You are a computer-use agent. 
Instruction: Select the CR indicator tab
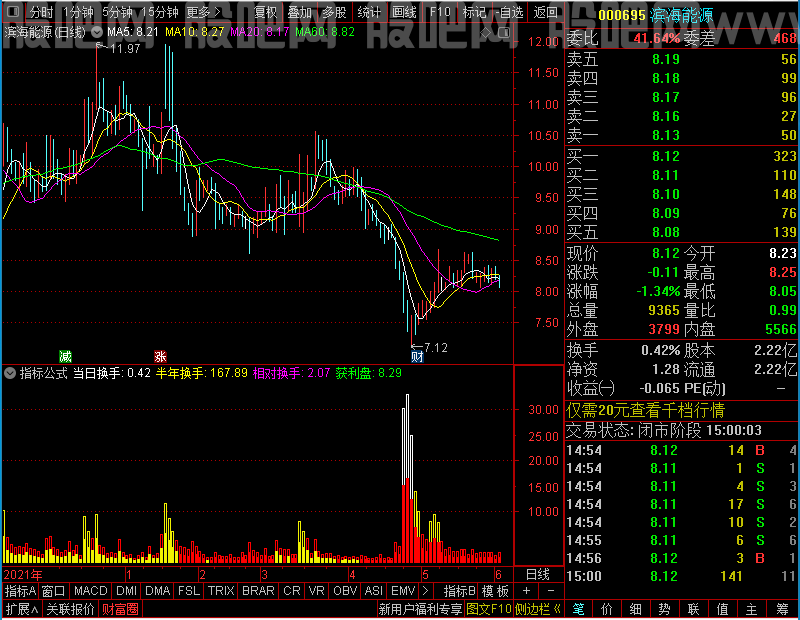click(292, 591)
